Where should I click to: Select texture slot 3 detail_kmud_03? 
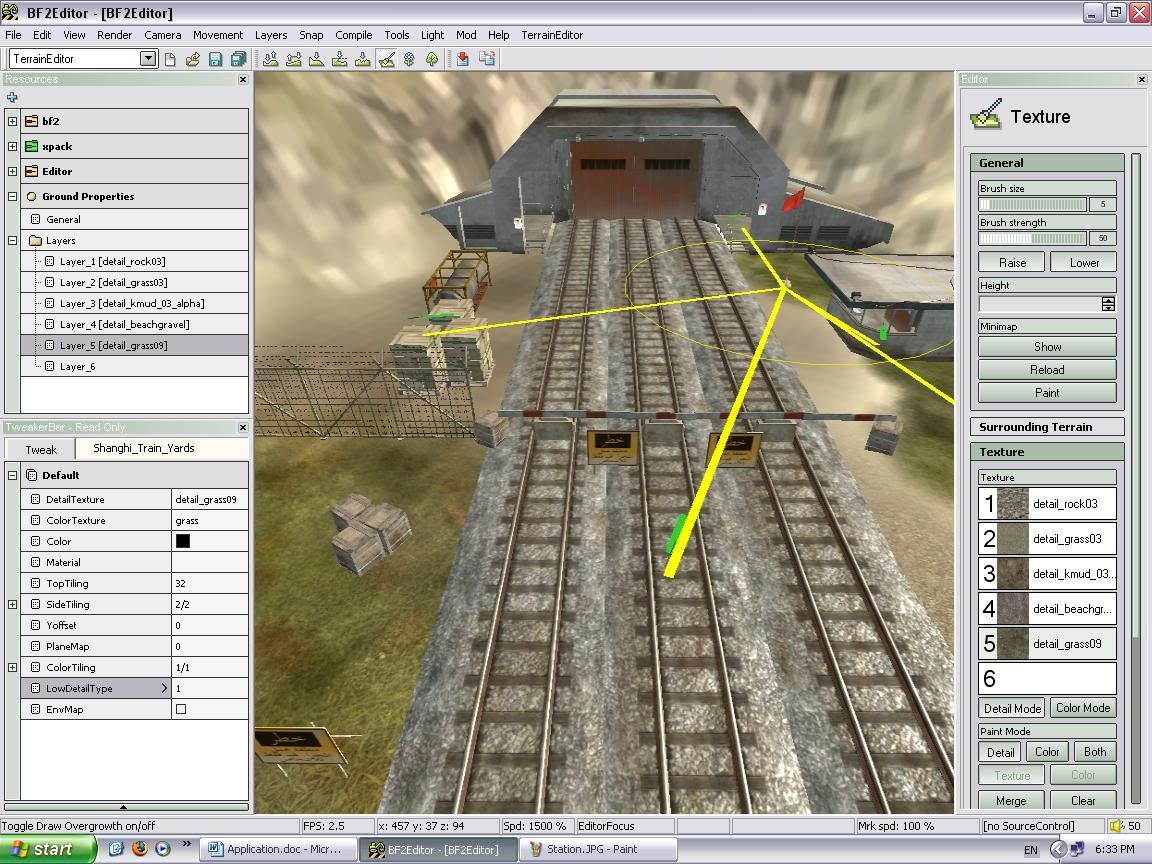pyautogui.click(x=1047, y=574)
